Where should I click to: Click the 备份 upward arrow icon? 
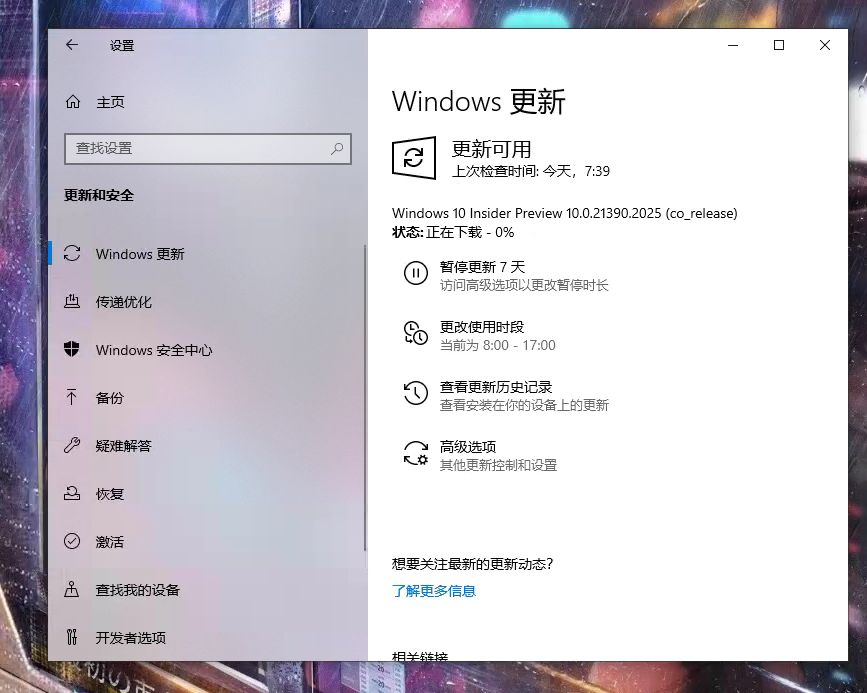(71, 397)
